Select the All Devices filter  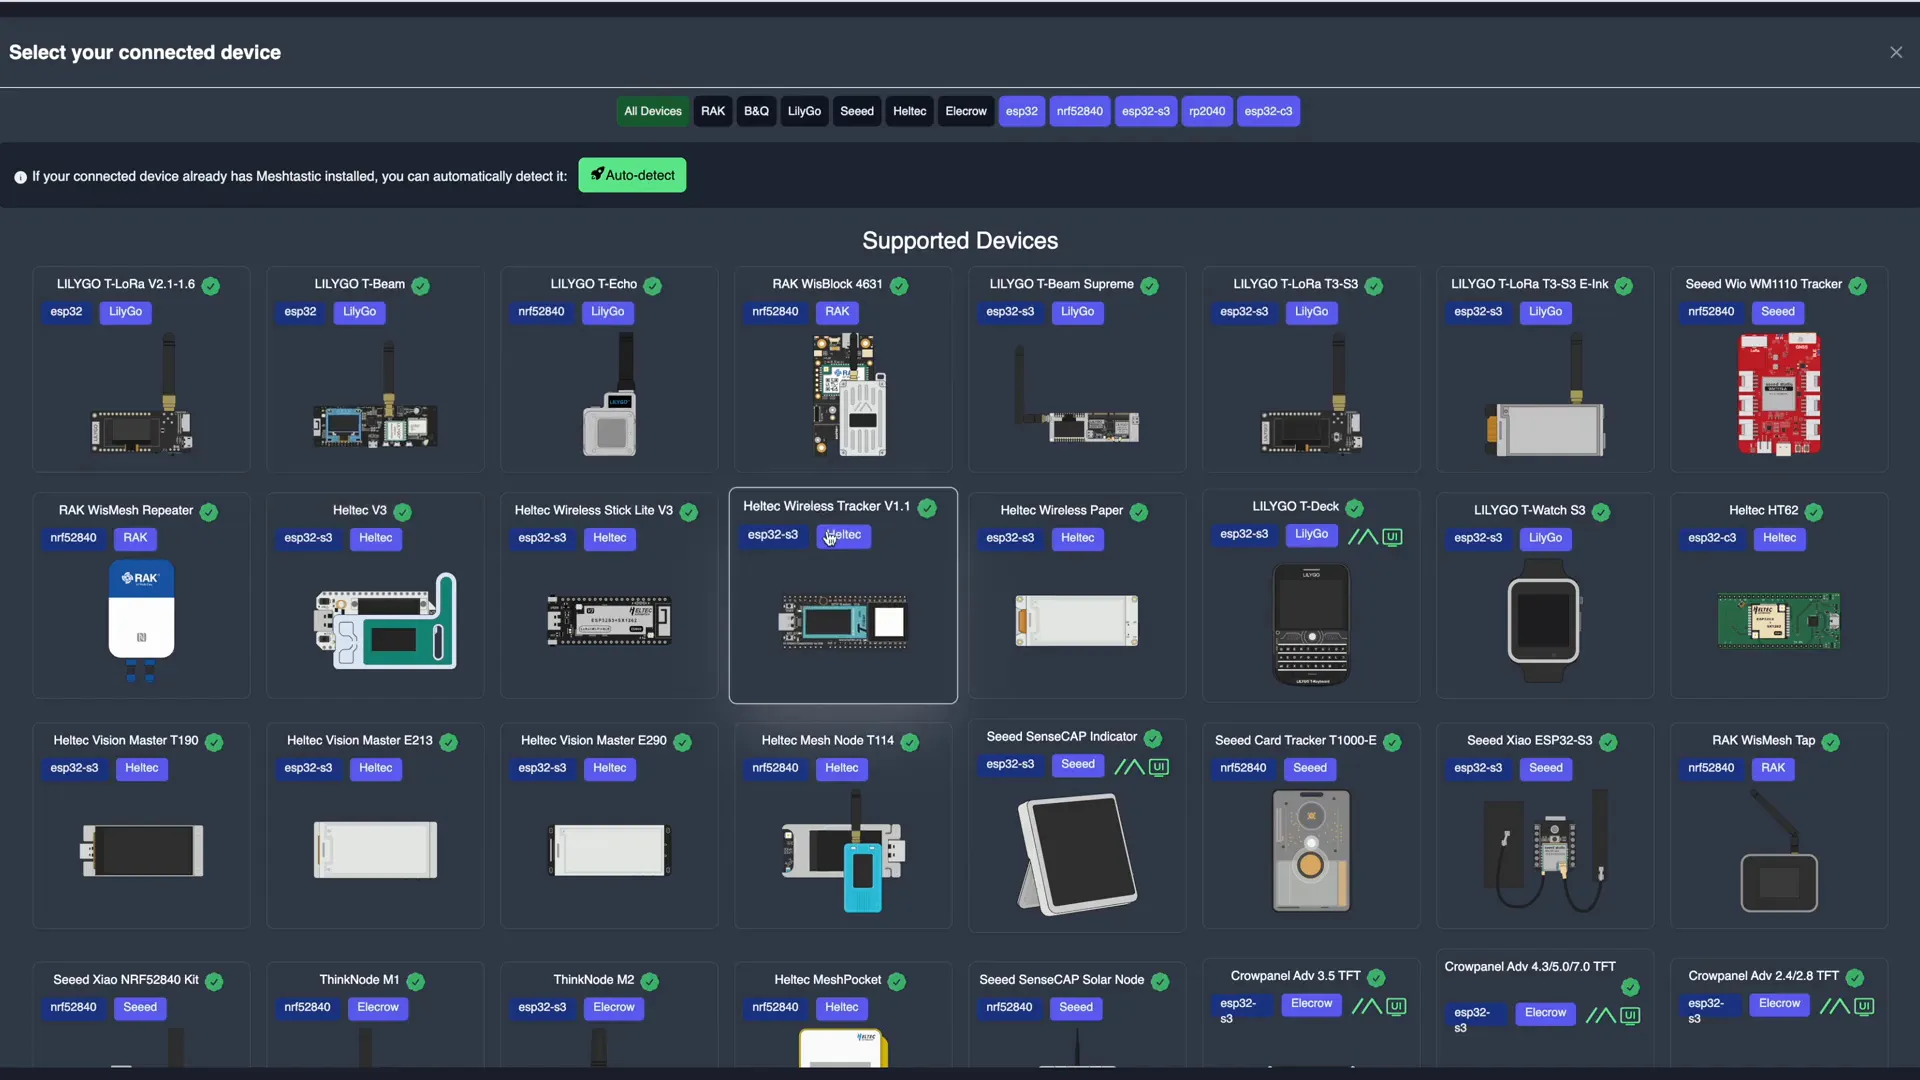[x=652, y=111]
